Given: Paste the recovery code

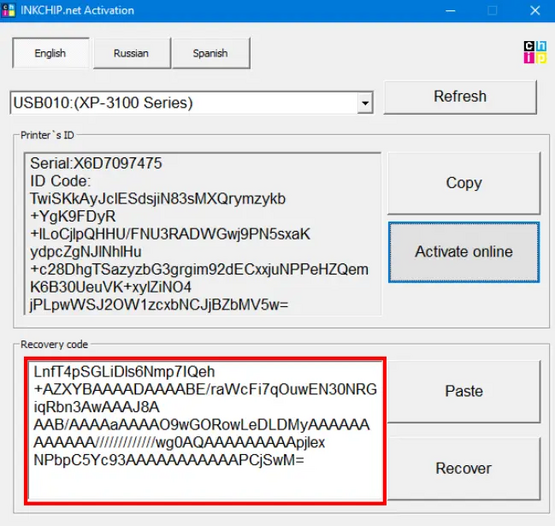Looking at the screenshot, I should [464, 391].
